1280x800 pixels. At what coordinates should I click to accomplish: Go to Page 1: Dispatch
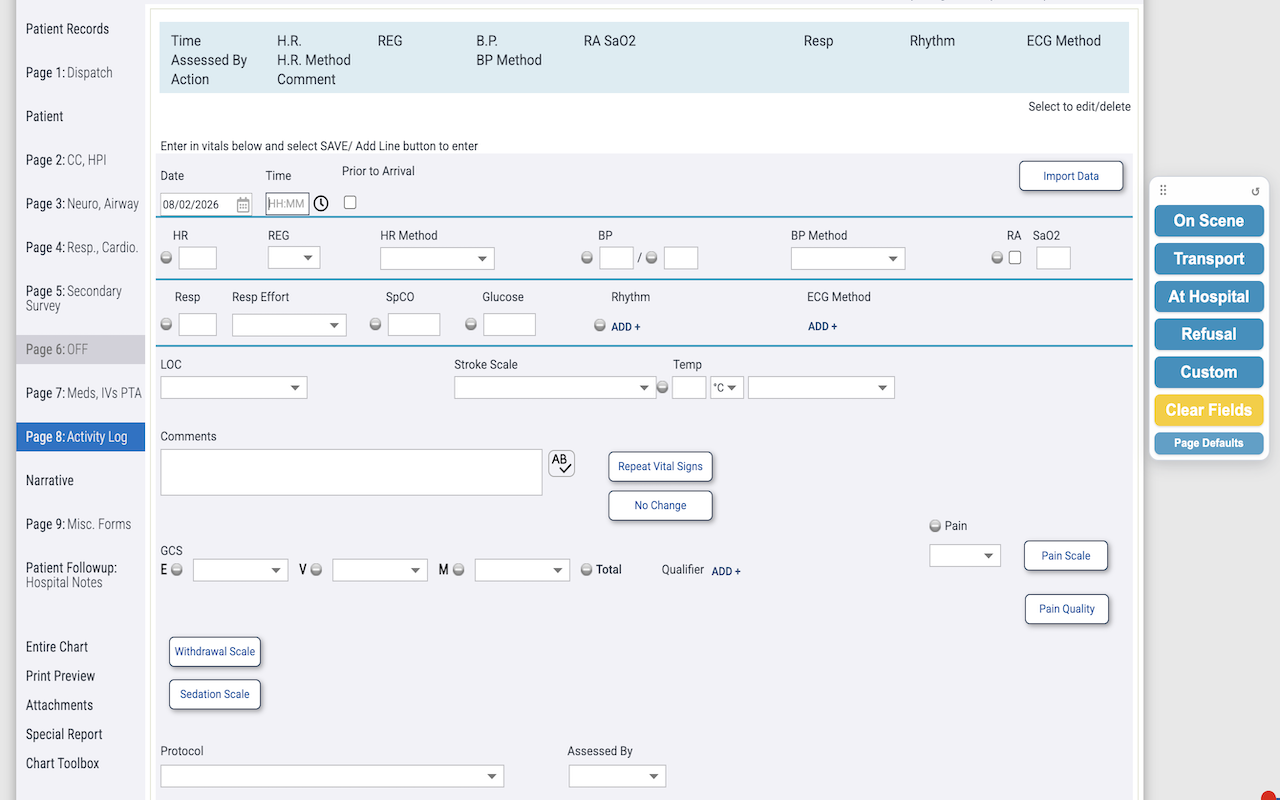click(69, 73)
